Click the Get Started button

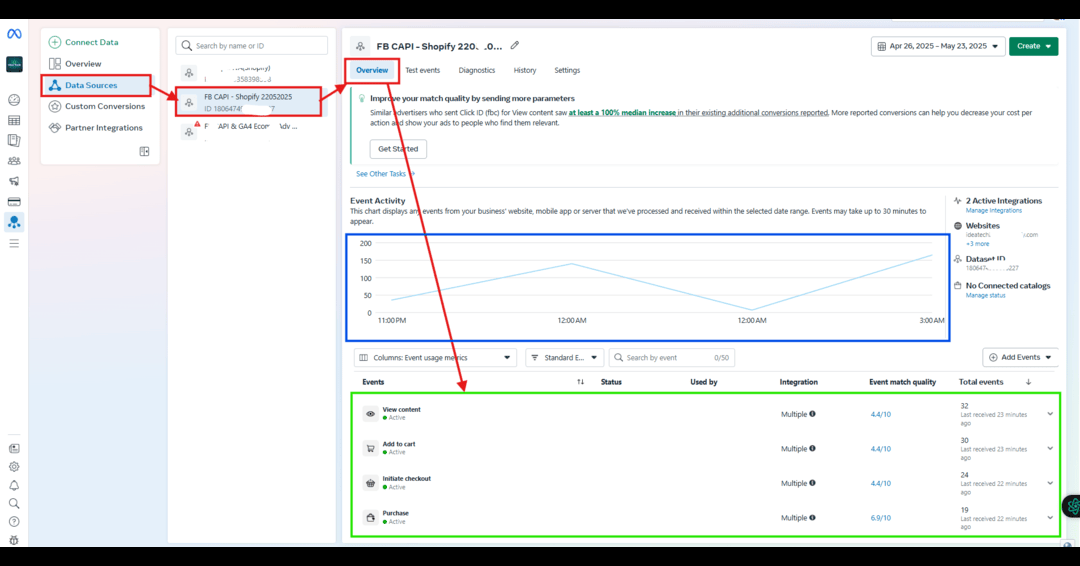click(398, 149)
